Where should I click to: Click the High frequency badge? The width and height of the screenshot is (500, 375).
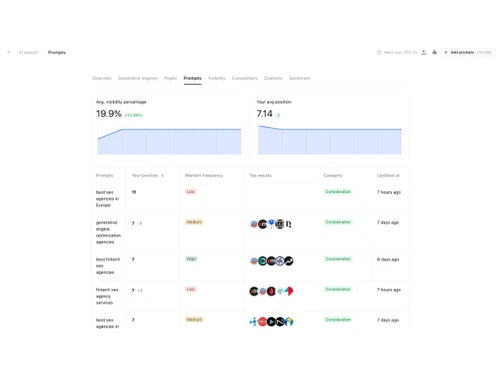[x=191, y=259]
